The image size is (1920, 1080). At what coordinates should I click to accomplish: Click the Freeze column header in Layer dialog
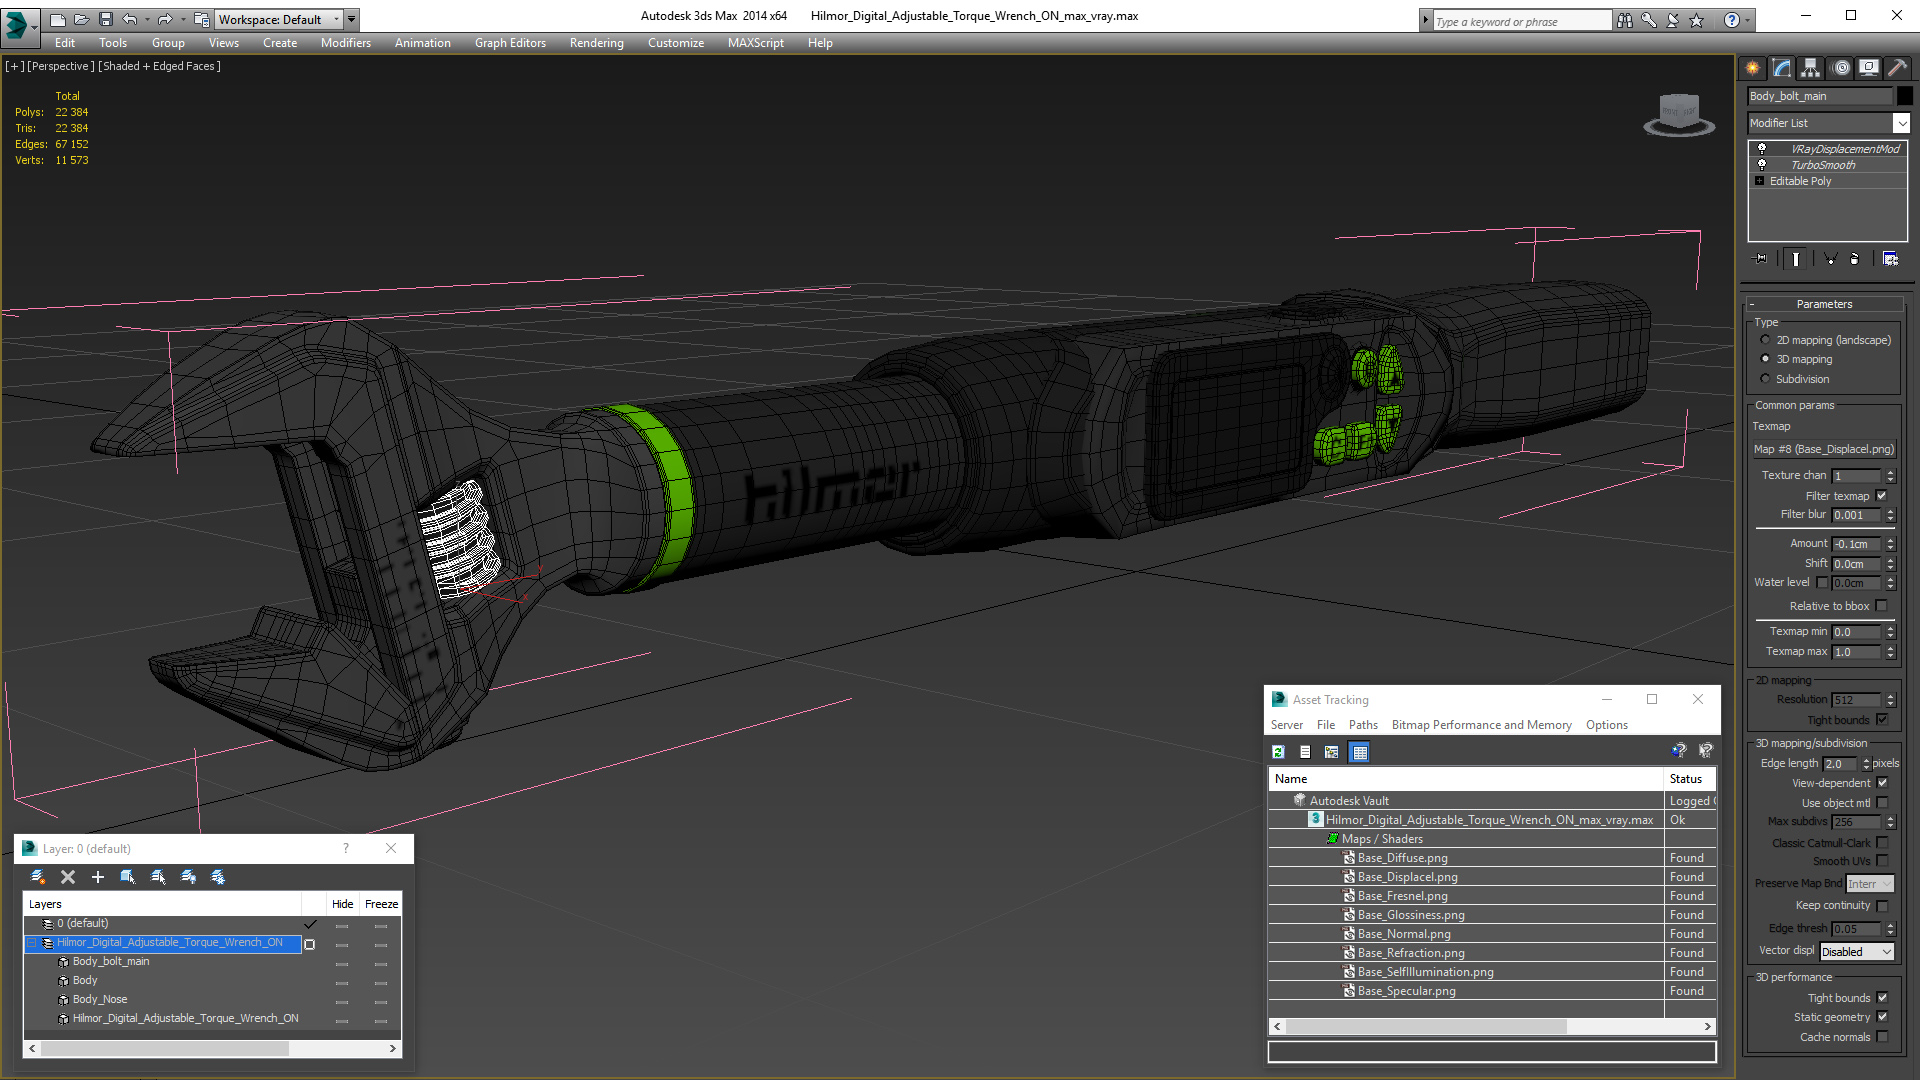(381, 904)
